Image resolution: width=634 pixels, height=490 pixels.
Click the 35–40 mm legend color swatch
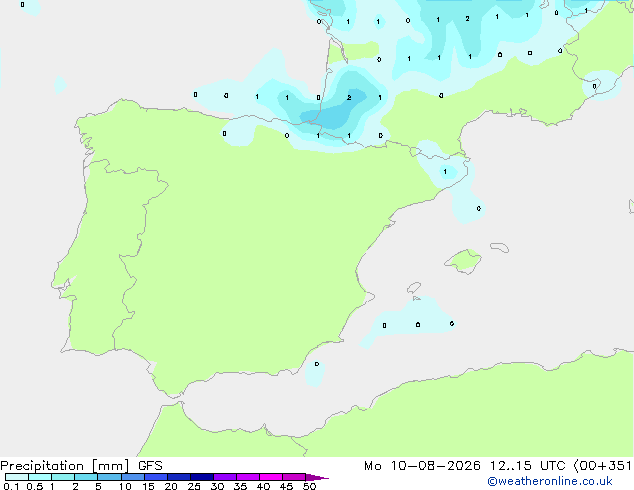[248, 477]
